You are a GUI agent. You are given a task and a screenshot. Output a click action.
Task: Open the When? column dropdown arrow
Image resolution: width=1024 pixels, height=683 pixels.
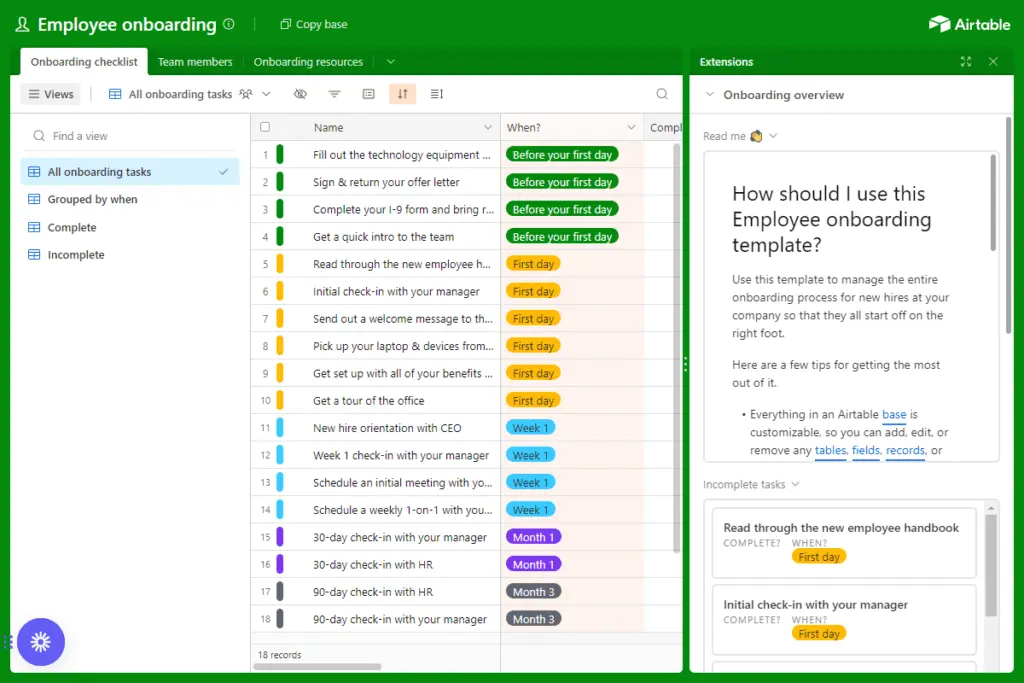point(632,127)
